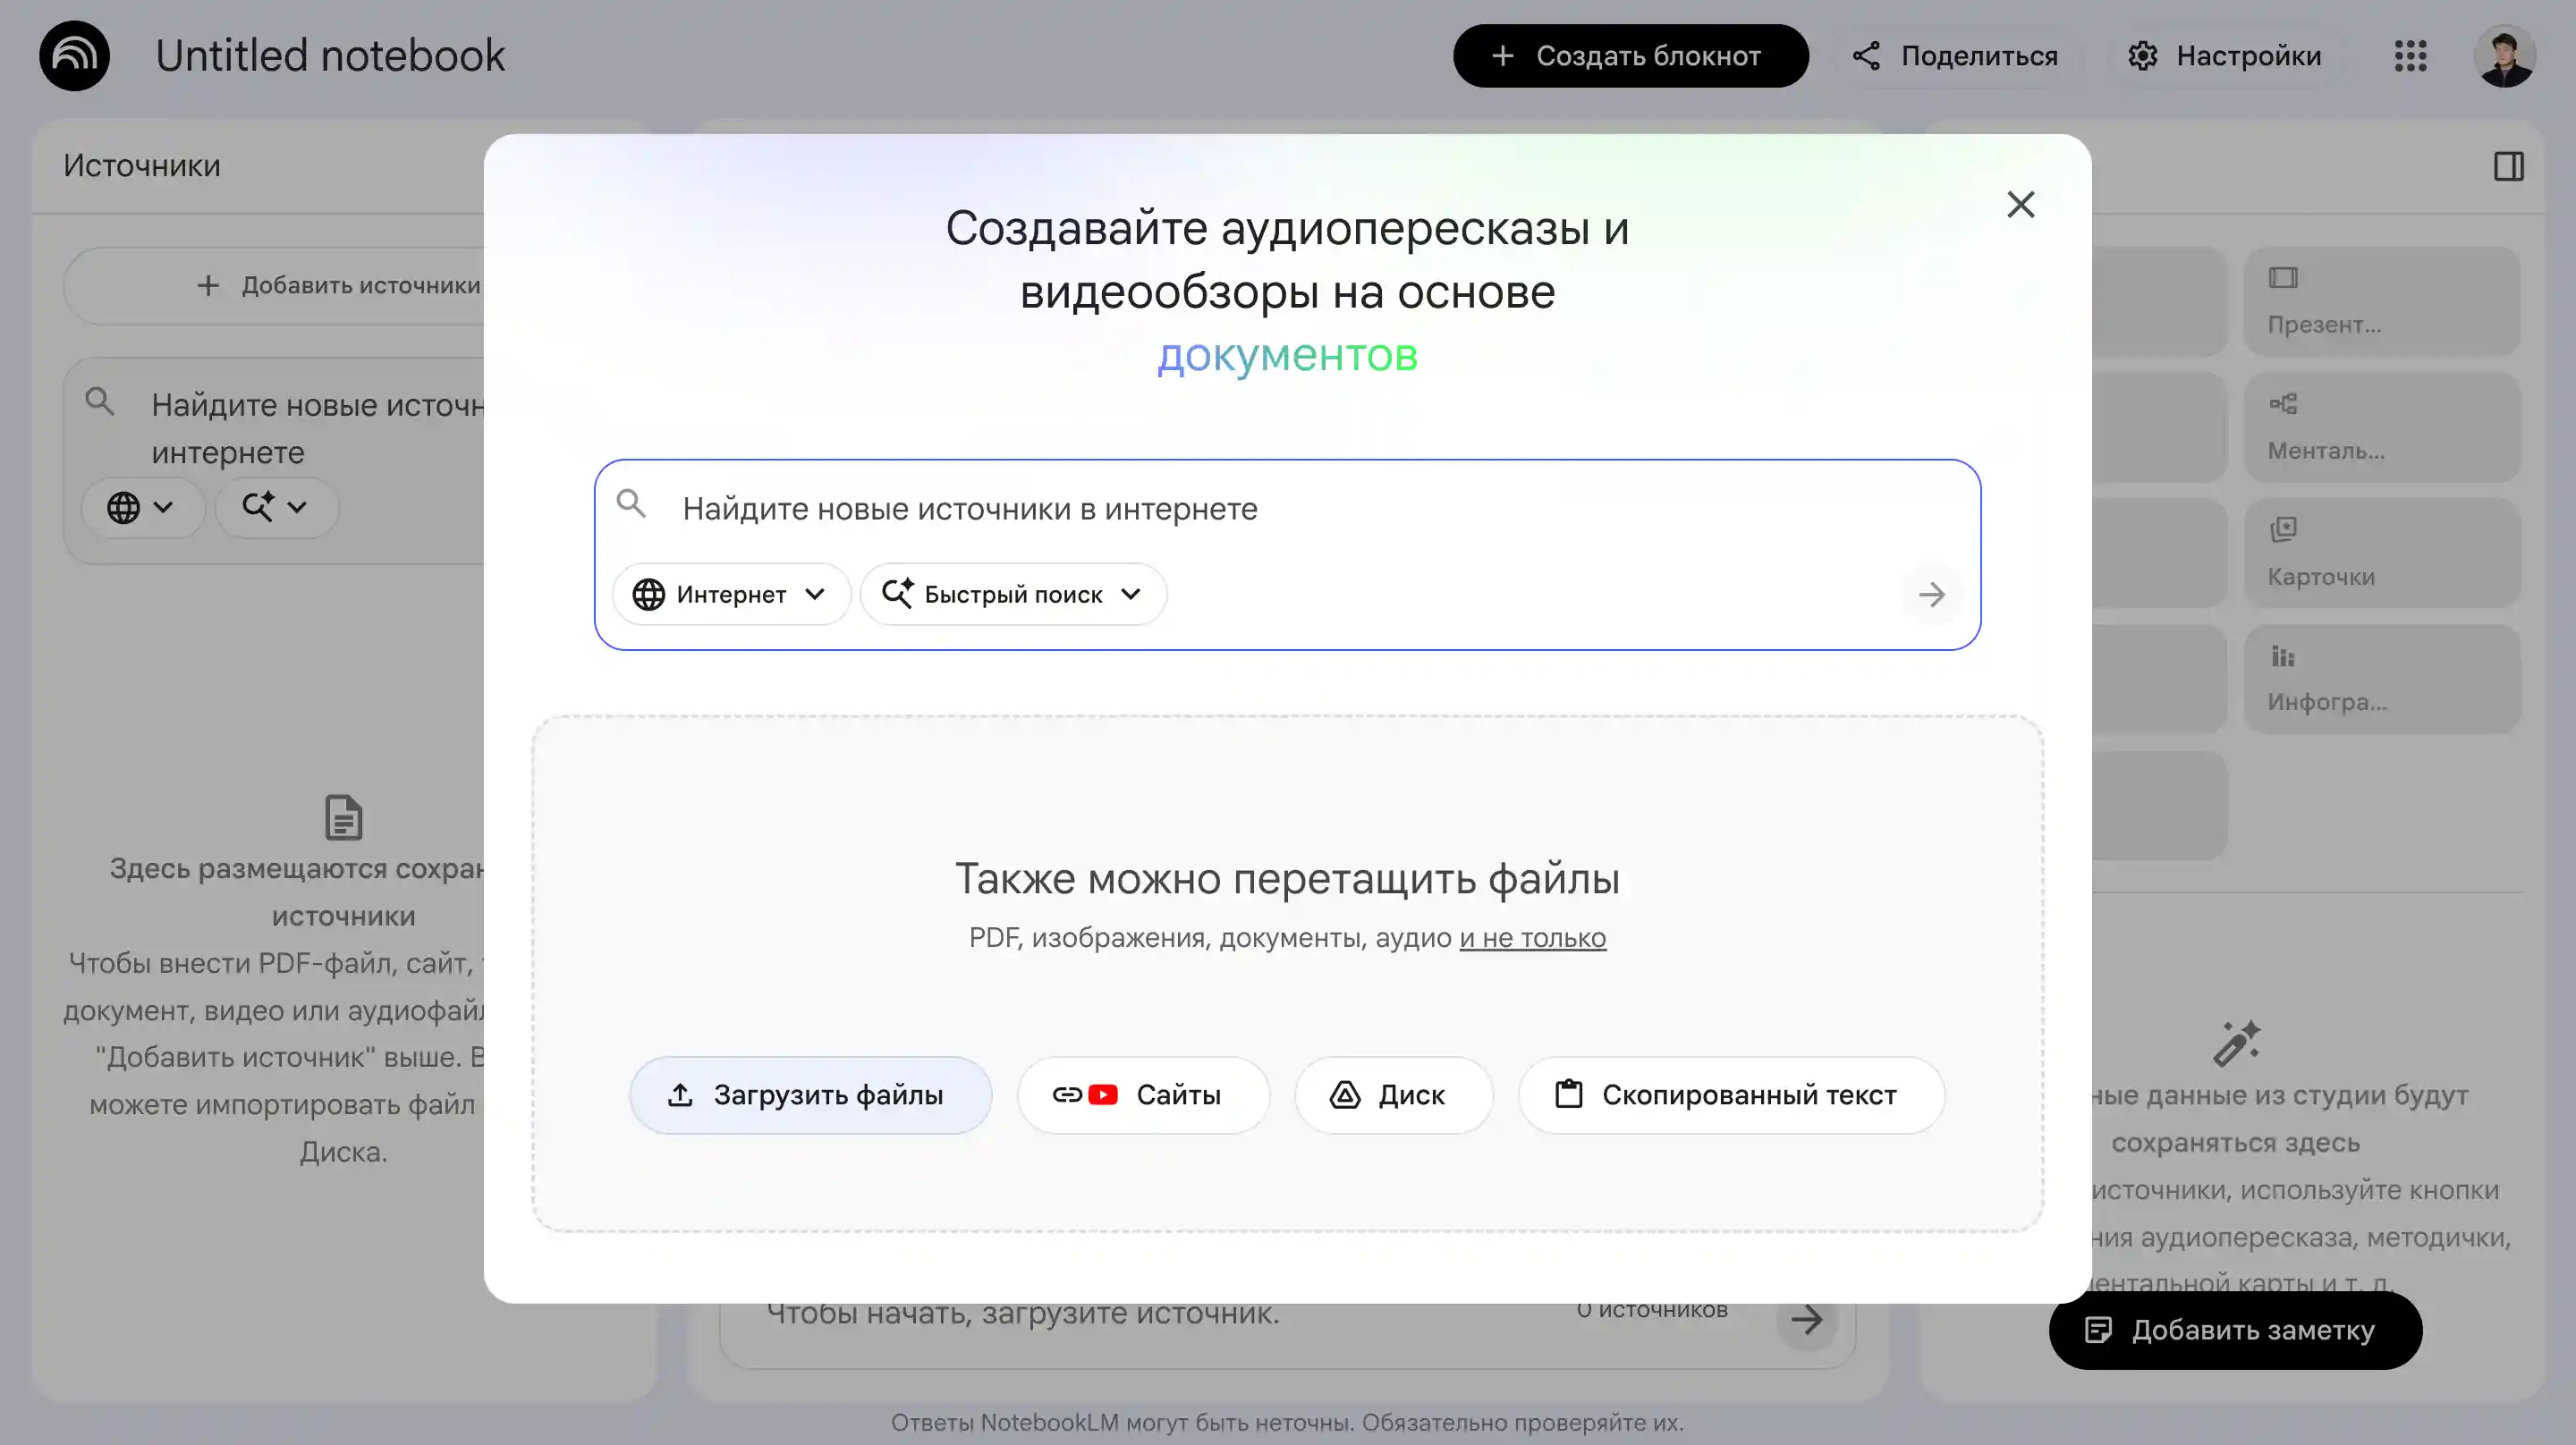Click the Добавить заметку button
Viewport: 2576px width, 1445px height.
point(2235,1330)
